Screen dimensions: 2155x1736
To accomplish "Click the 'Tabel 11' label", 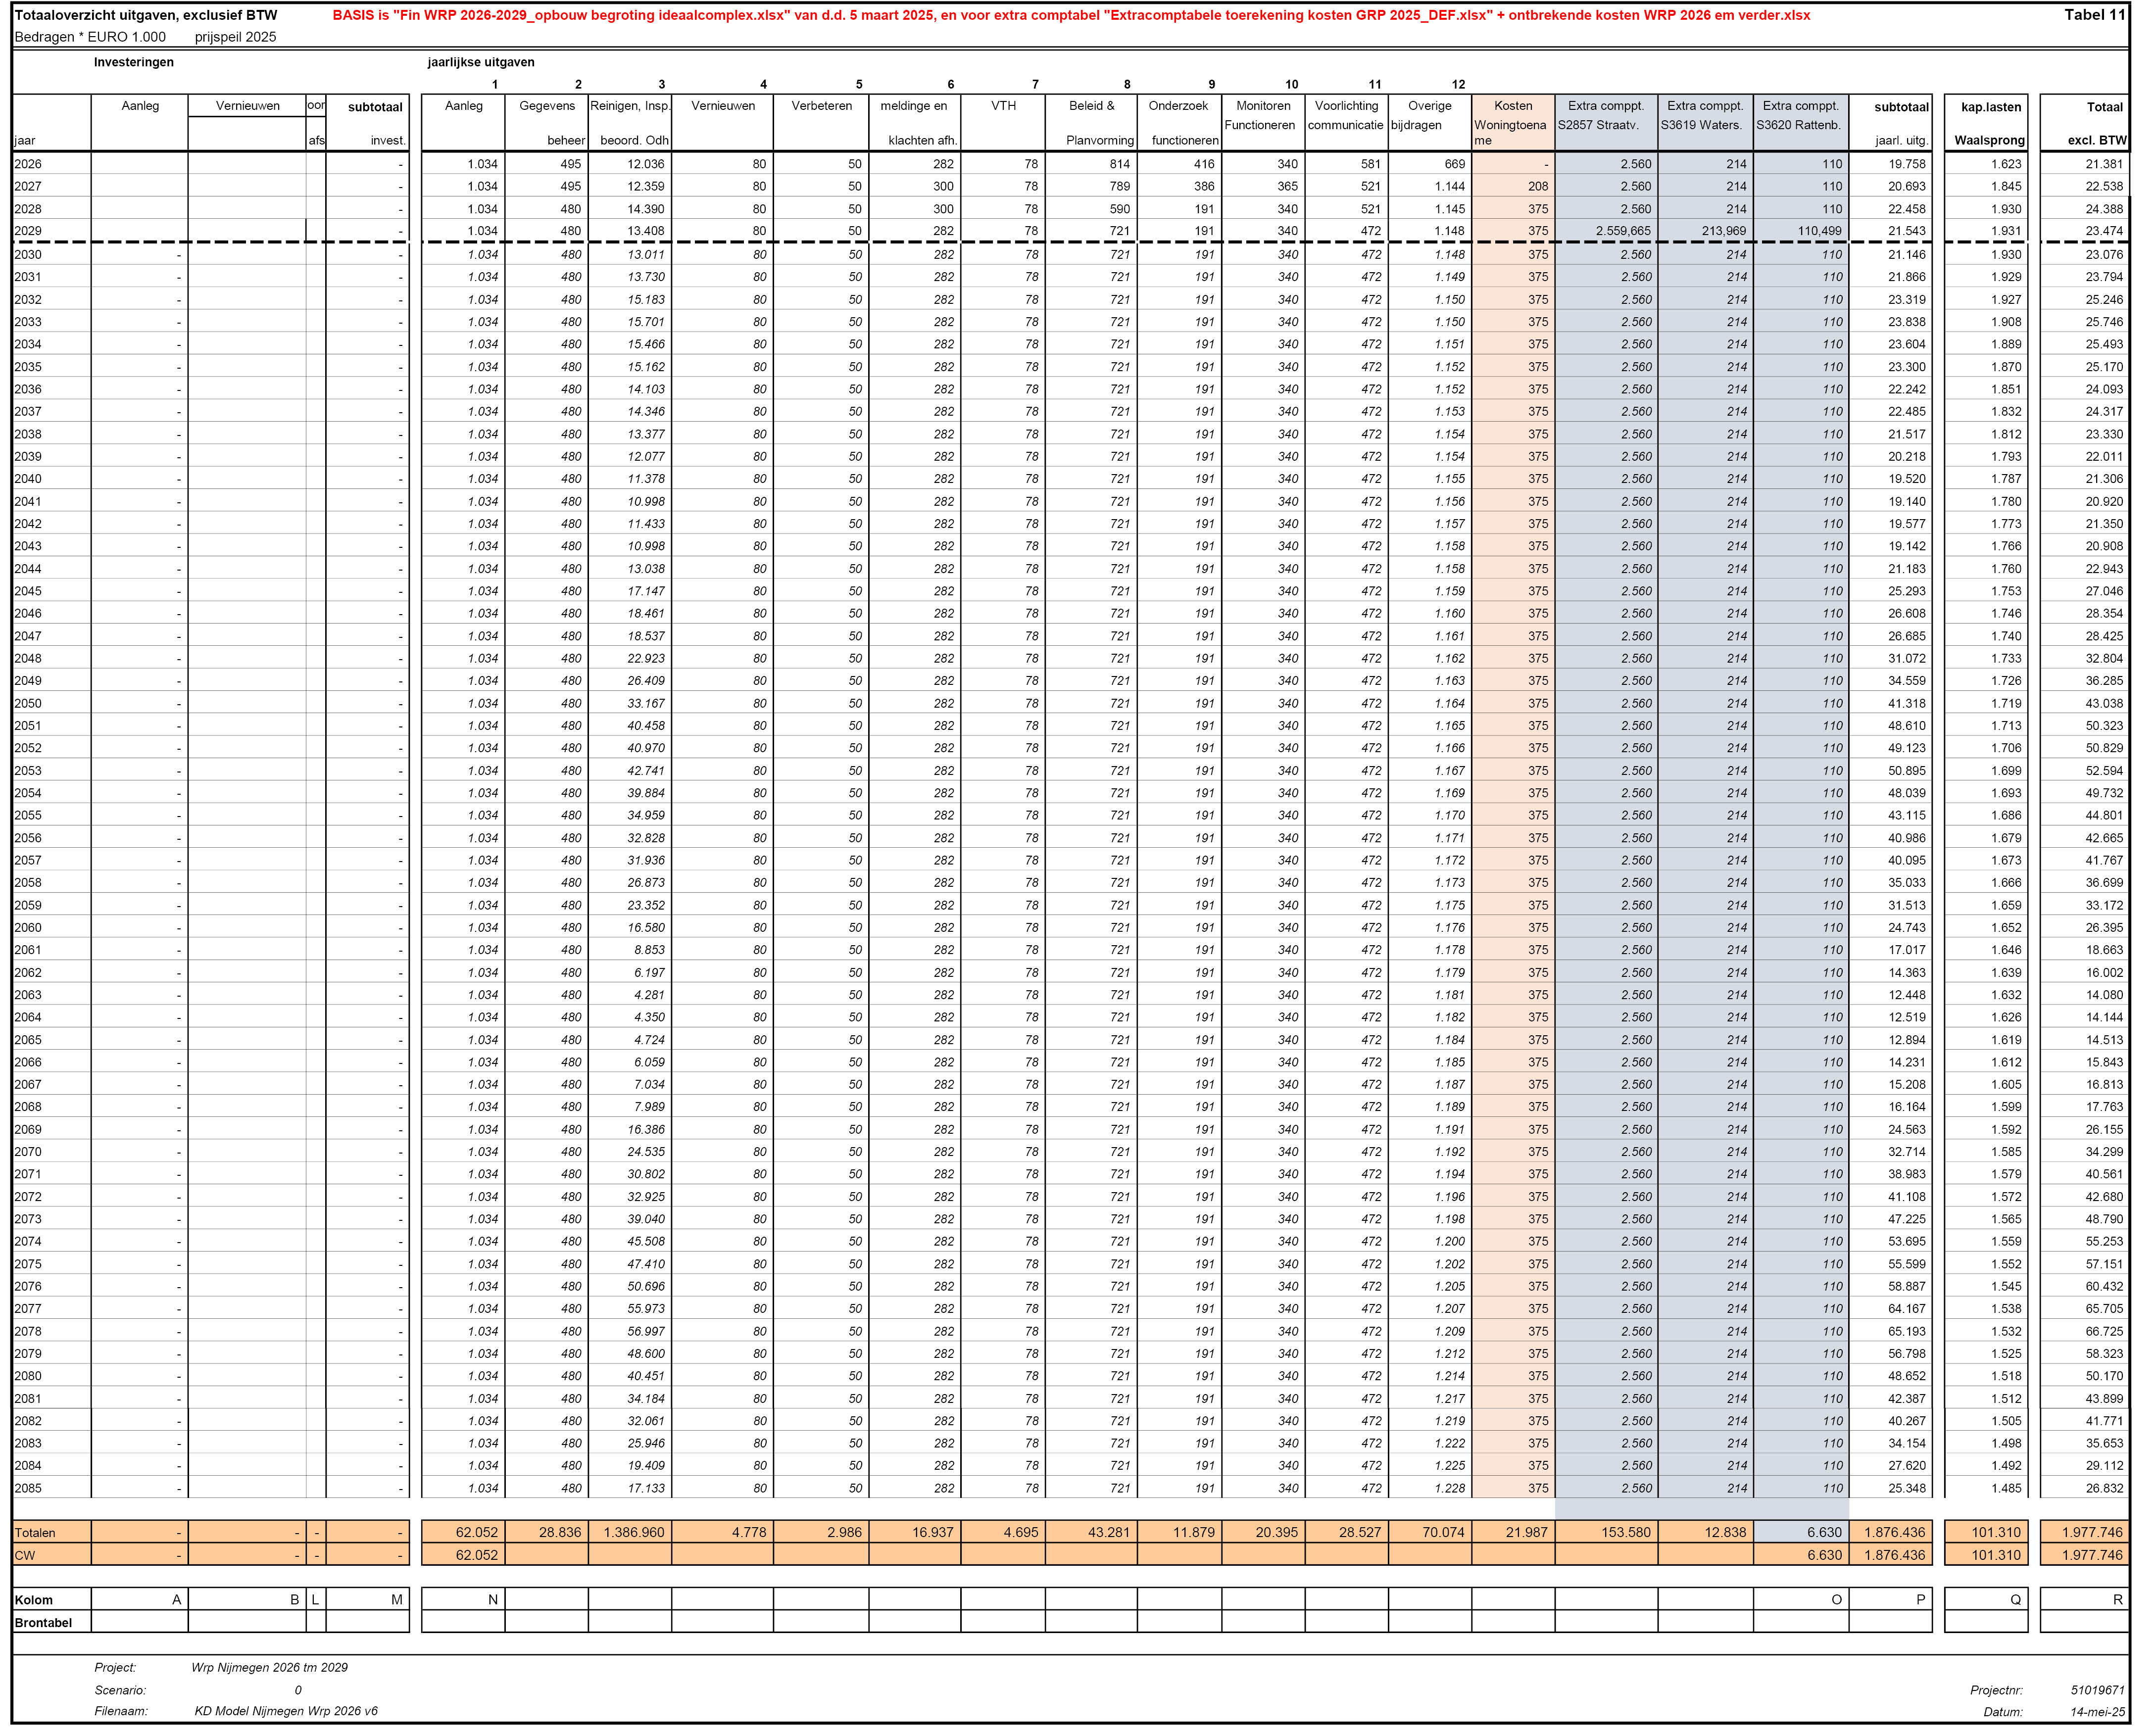I will [x=2094, y=15].
